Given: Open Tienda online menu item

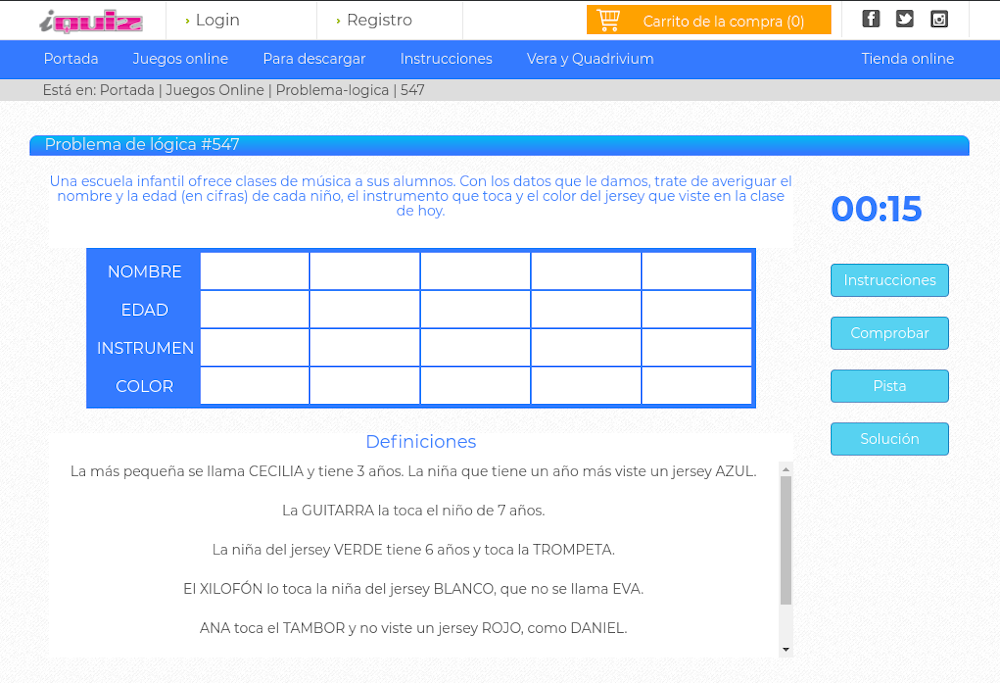Looking at the screenshot, I should coord(908,59).
